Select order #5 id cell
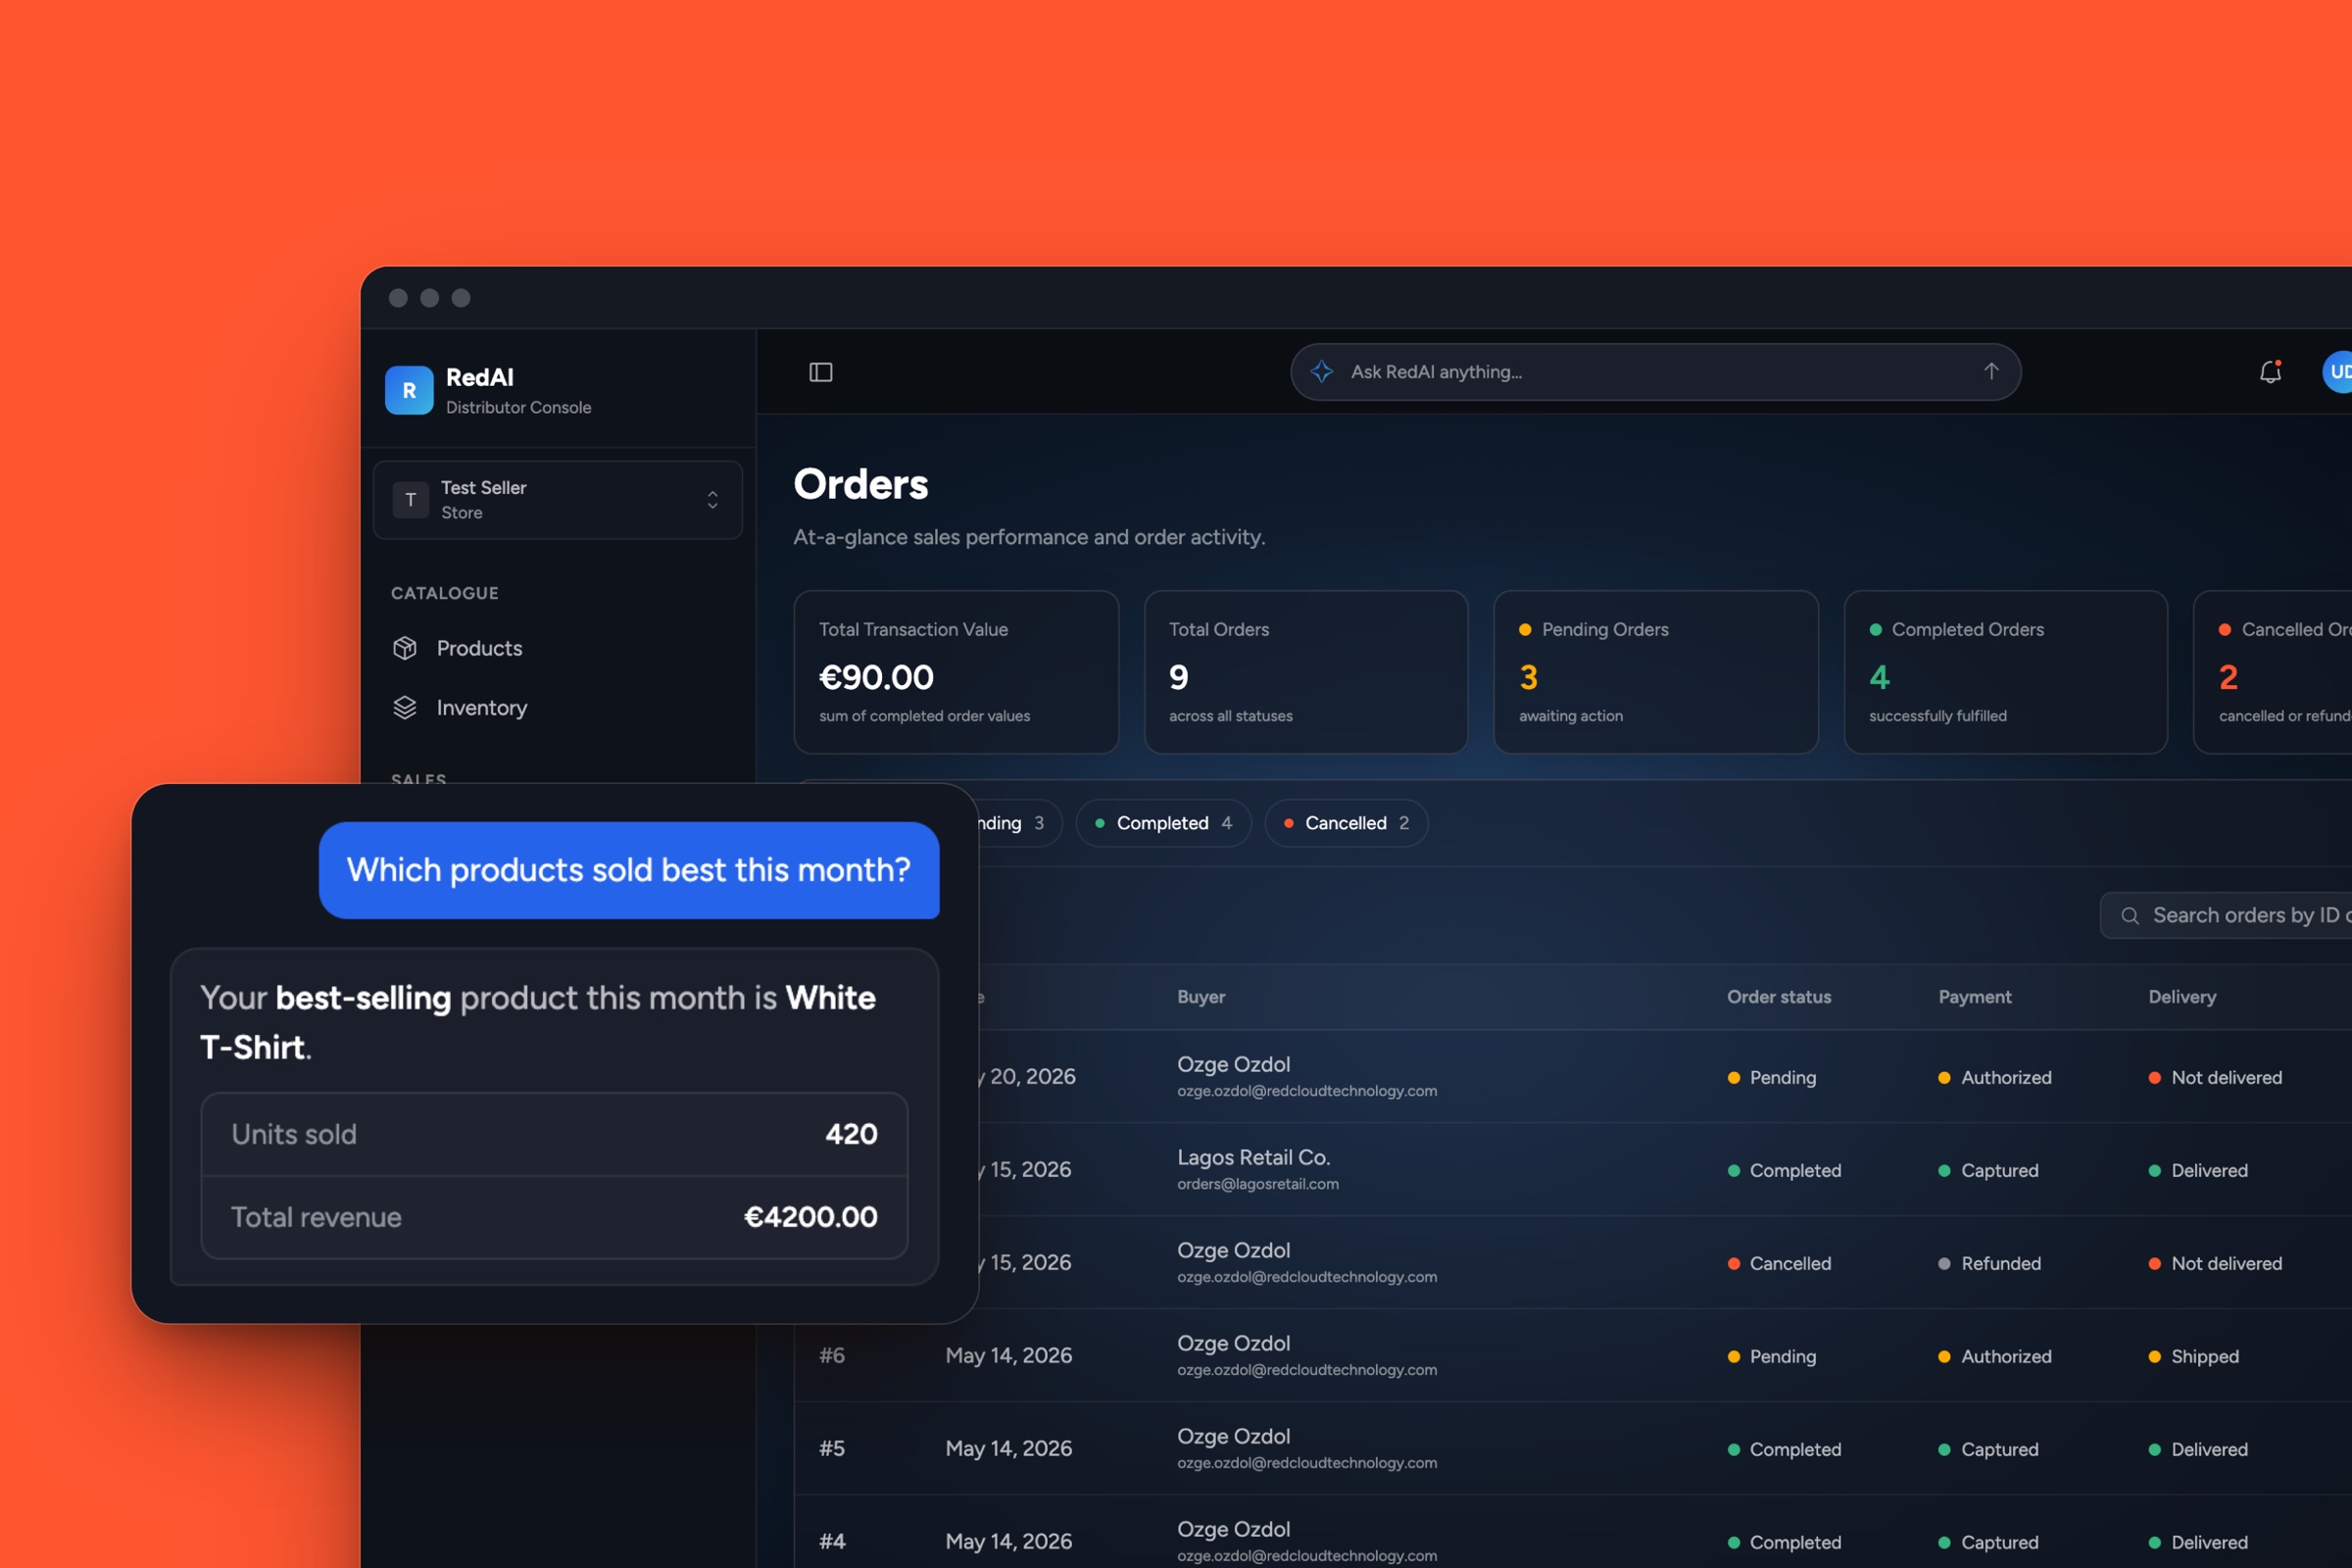This screenshot has width=2352, height=1568. coord(832,1449)
